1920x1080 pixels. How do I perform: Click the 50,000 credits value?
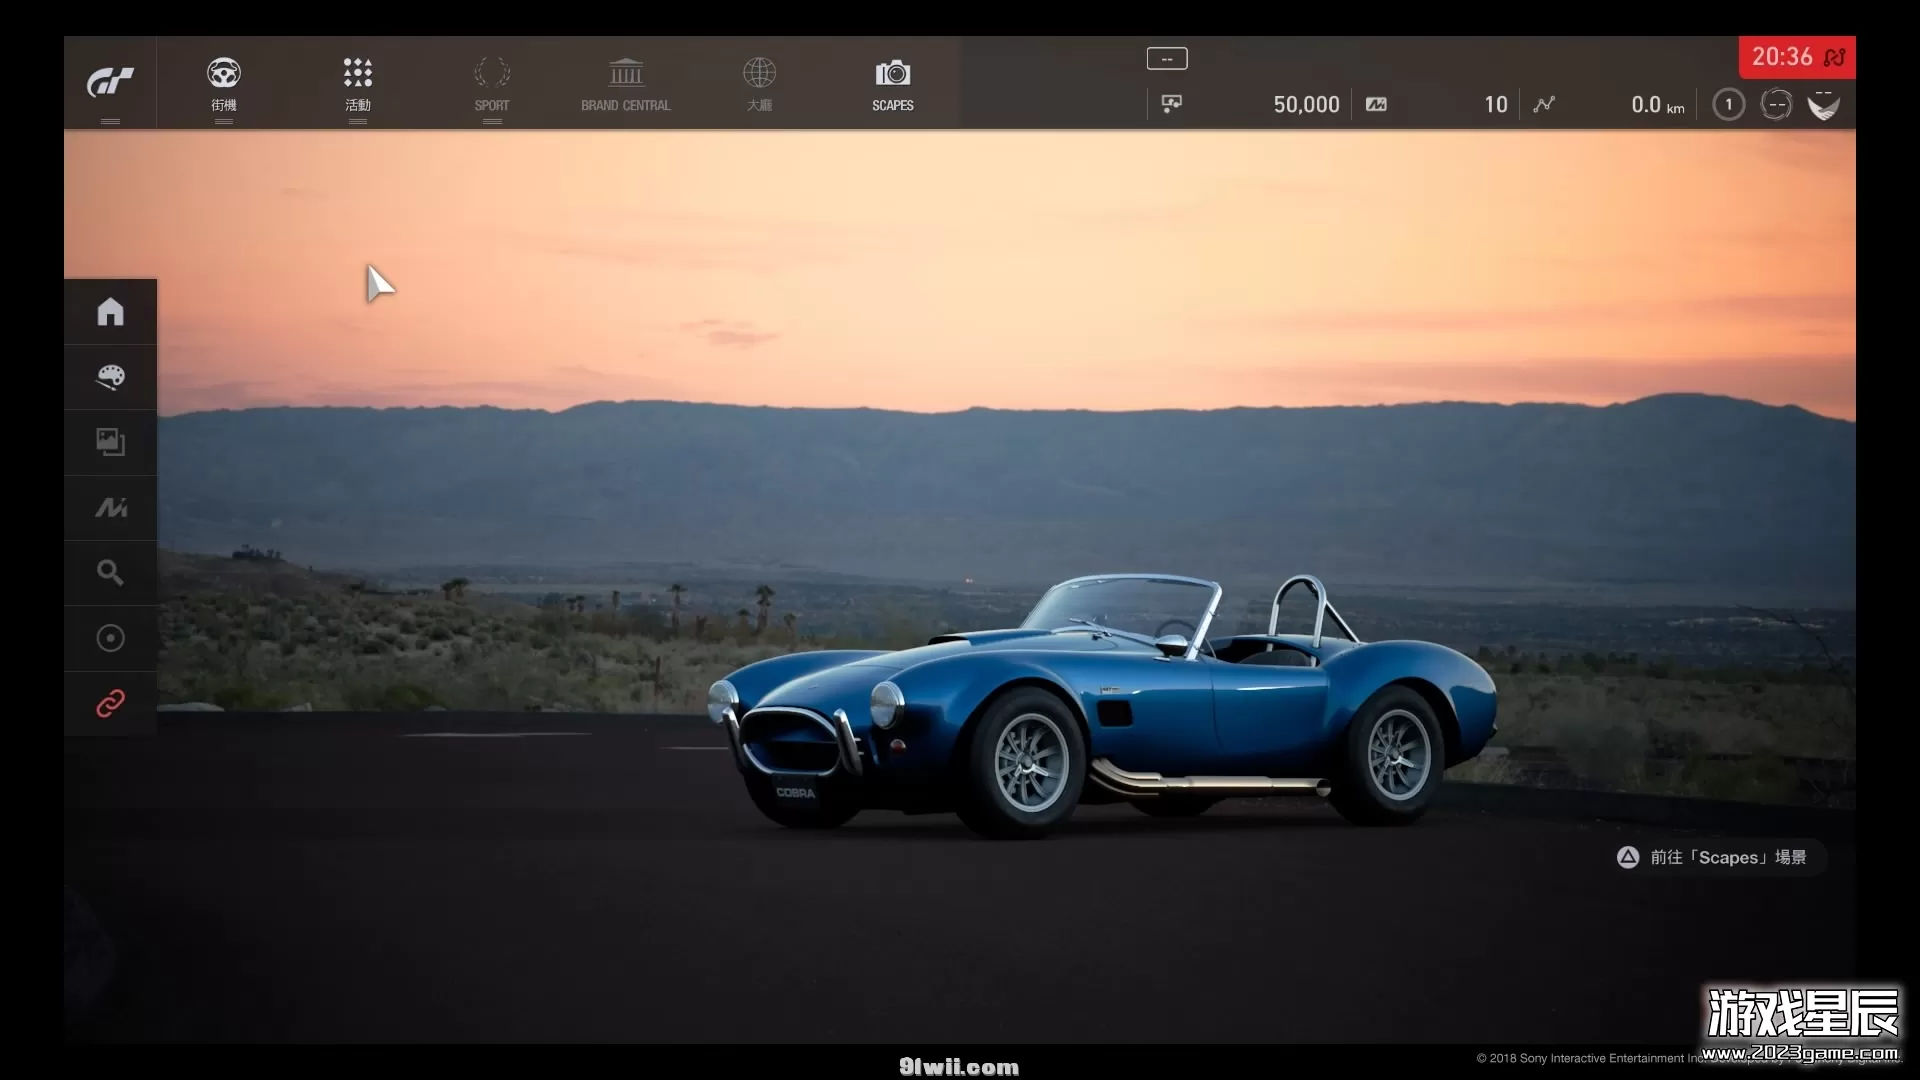point(1306,104)
